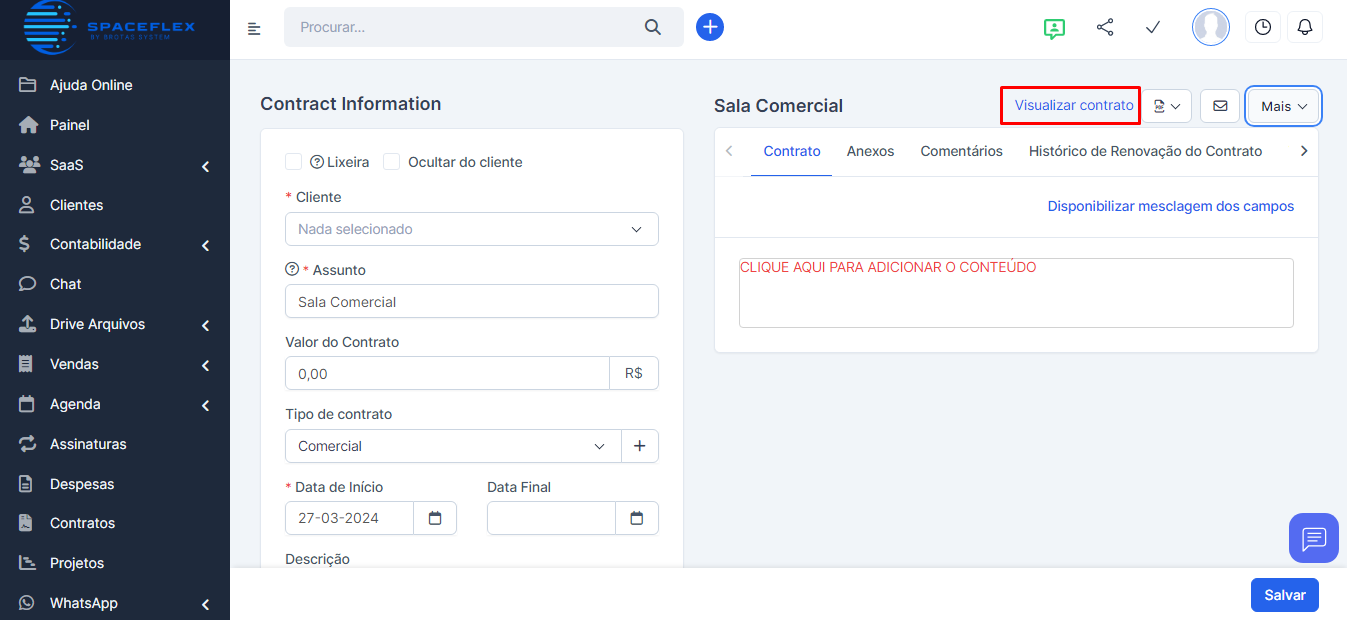Expand the PDF export dropdown
This screenshot has height=620, width=1347.
point(1166,106)
